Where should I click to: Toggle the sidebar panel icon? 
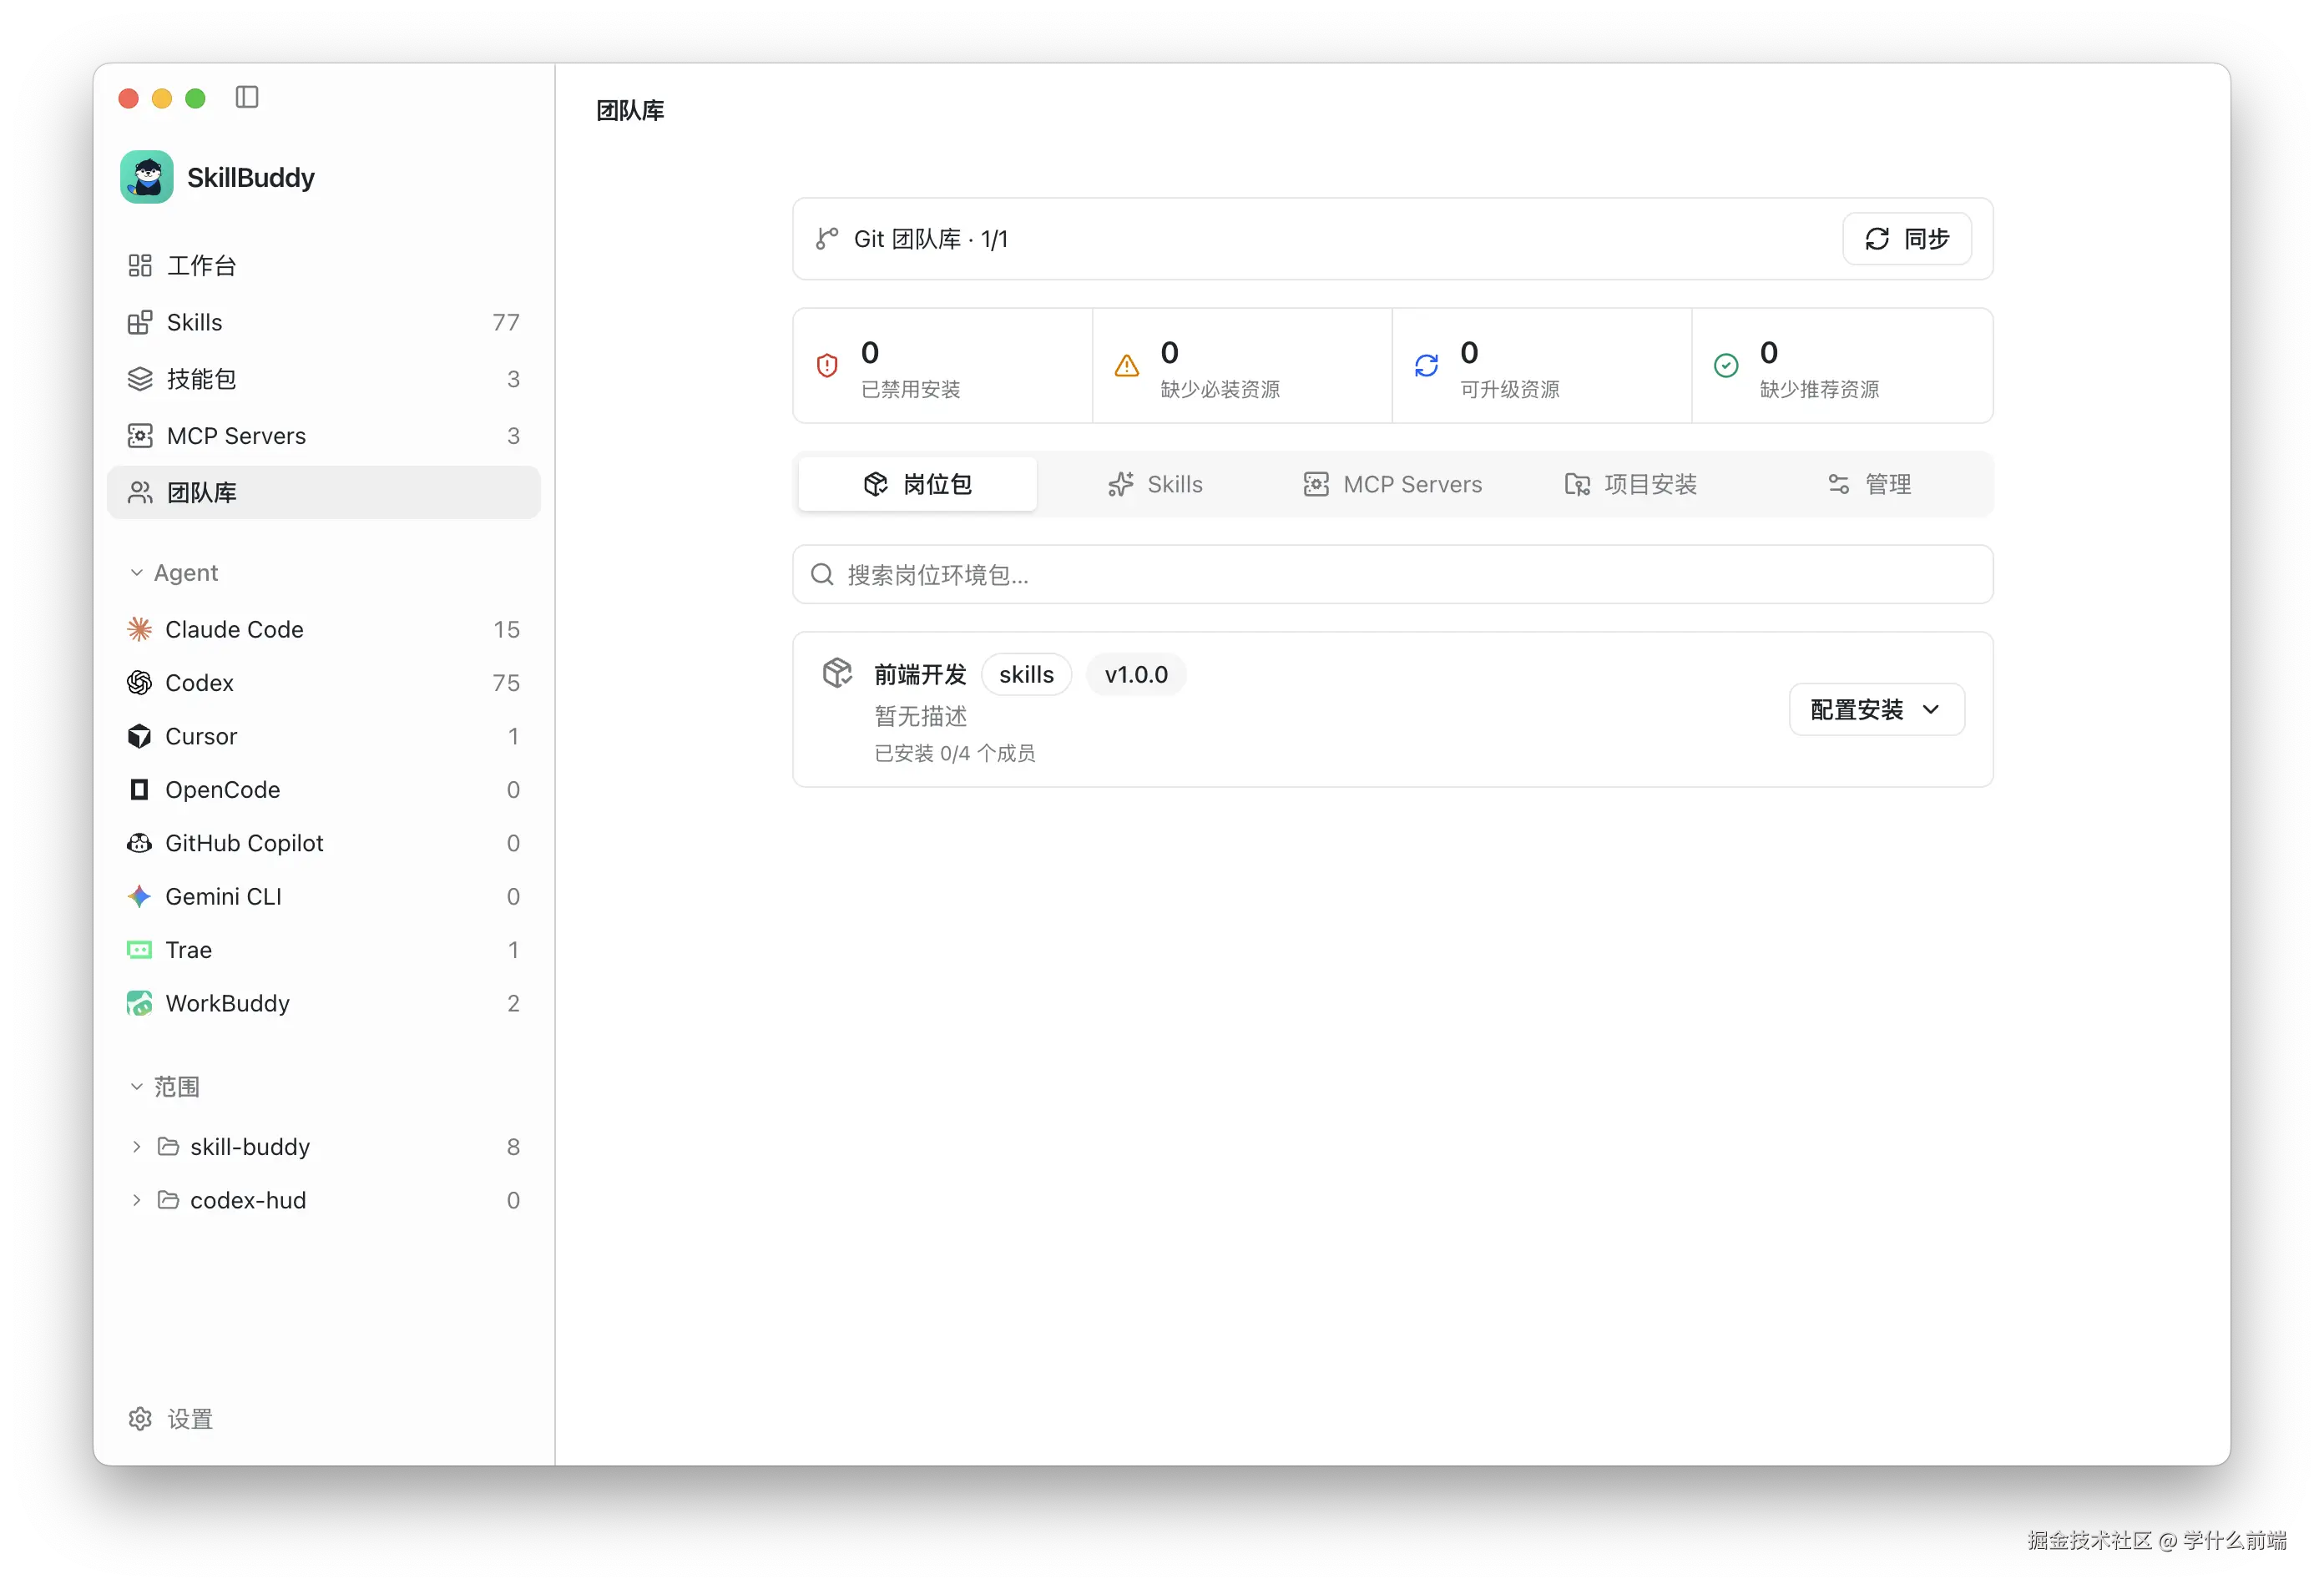pos(247,97)
